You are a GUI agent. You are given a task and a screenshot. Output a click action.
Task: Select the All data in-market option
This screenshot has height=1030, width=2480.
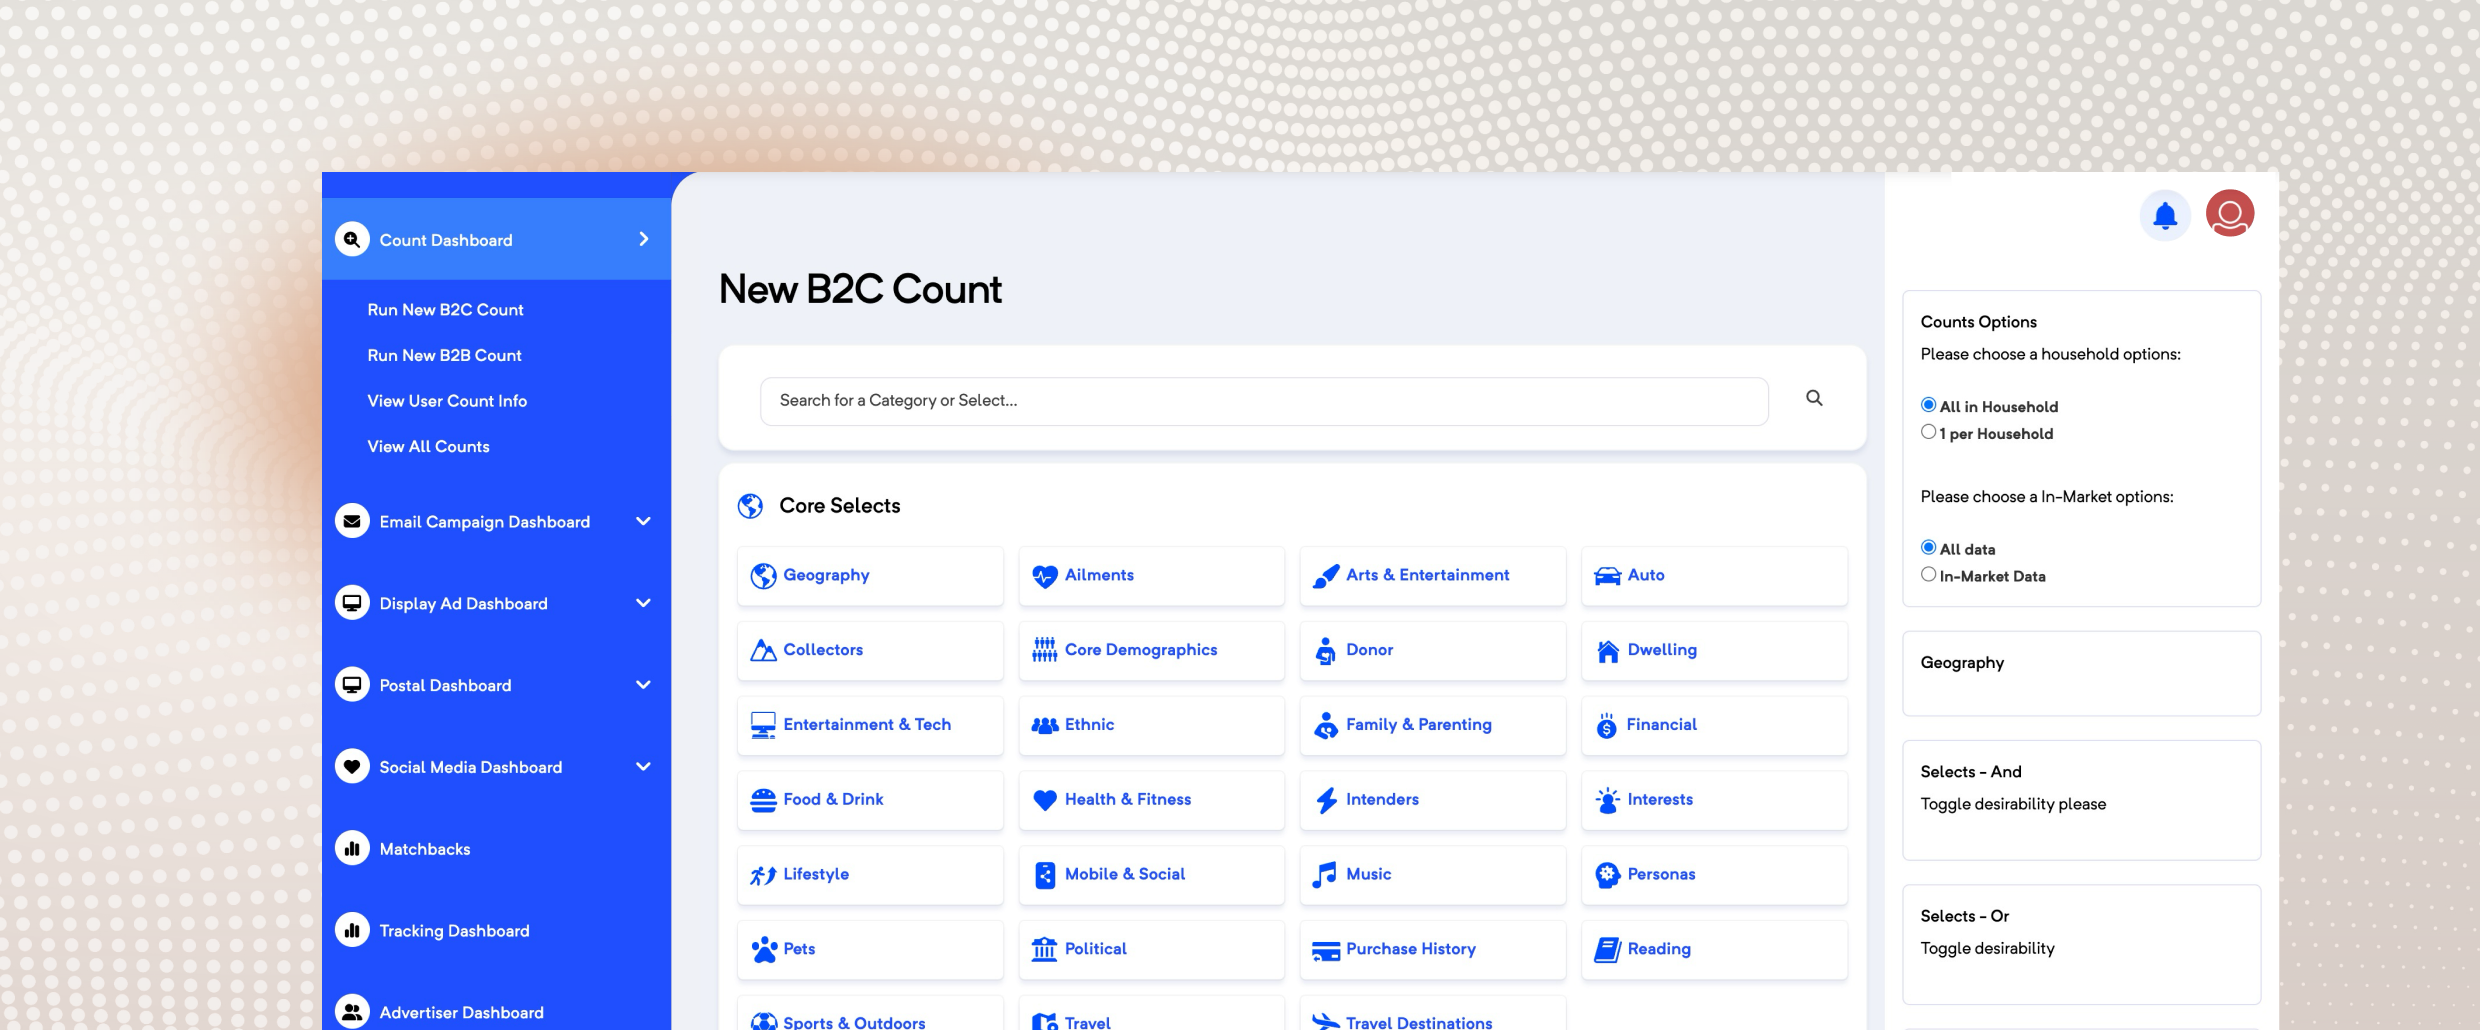coord(1928,547)
